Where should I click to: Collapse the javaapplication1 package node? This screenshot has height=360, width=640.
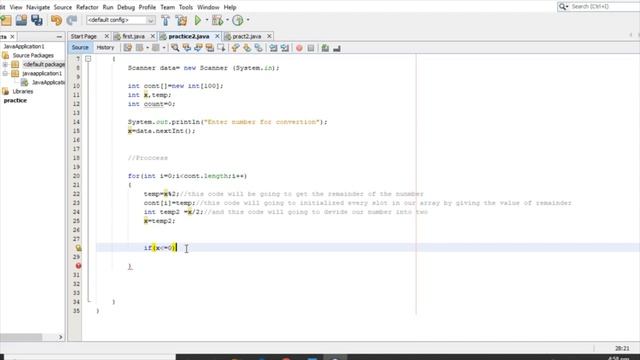click(x=5, y=73)
